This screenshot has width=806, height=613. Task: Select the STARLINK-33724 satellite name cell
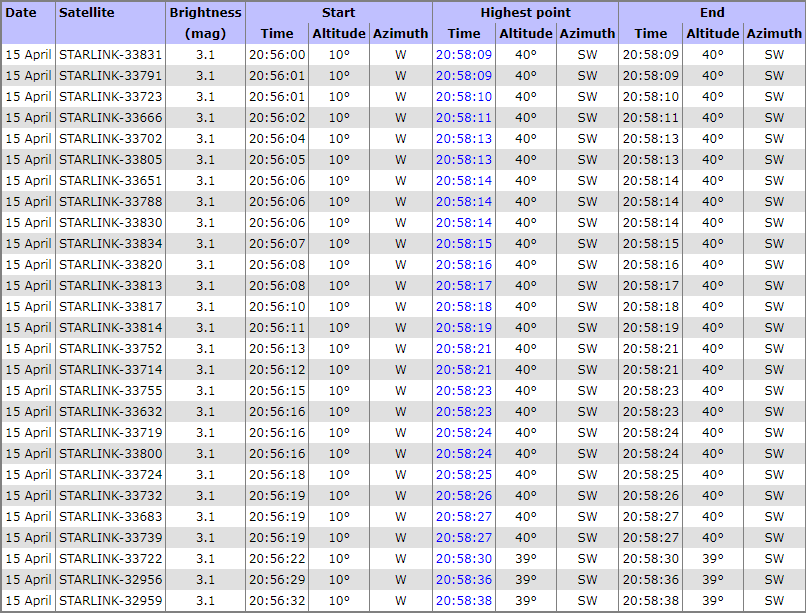(111, 475)
